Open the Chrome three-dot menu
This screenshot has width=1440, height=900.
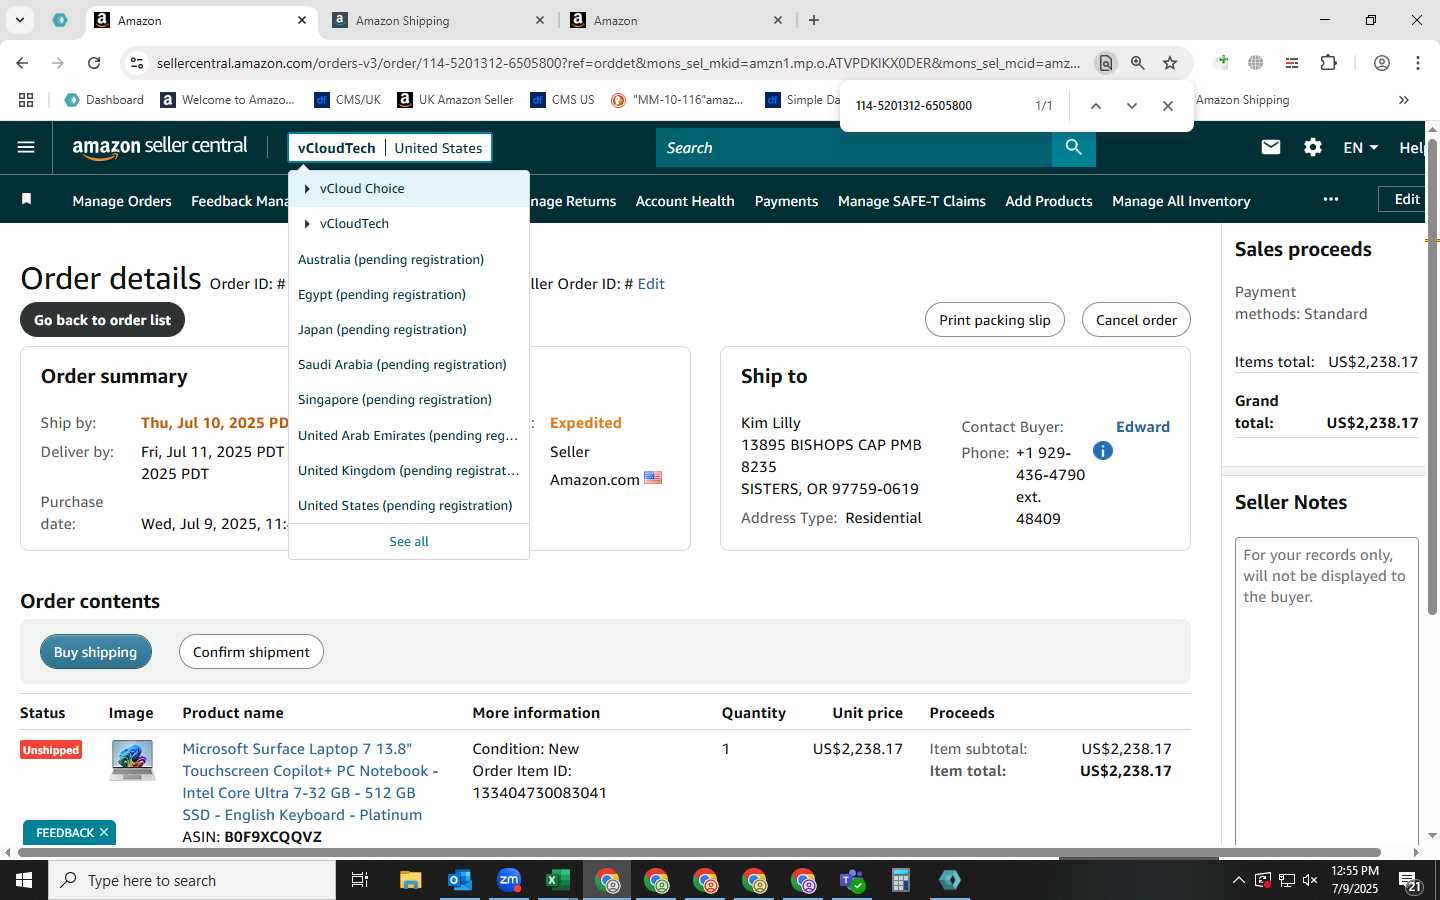pyautogui.click(x=1418, y=63)
